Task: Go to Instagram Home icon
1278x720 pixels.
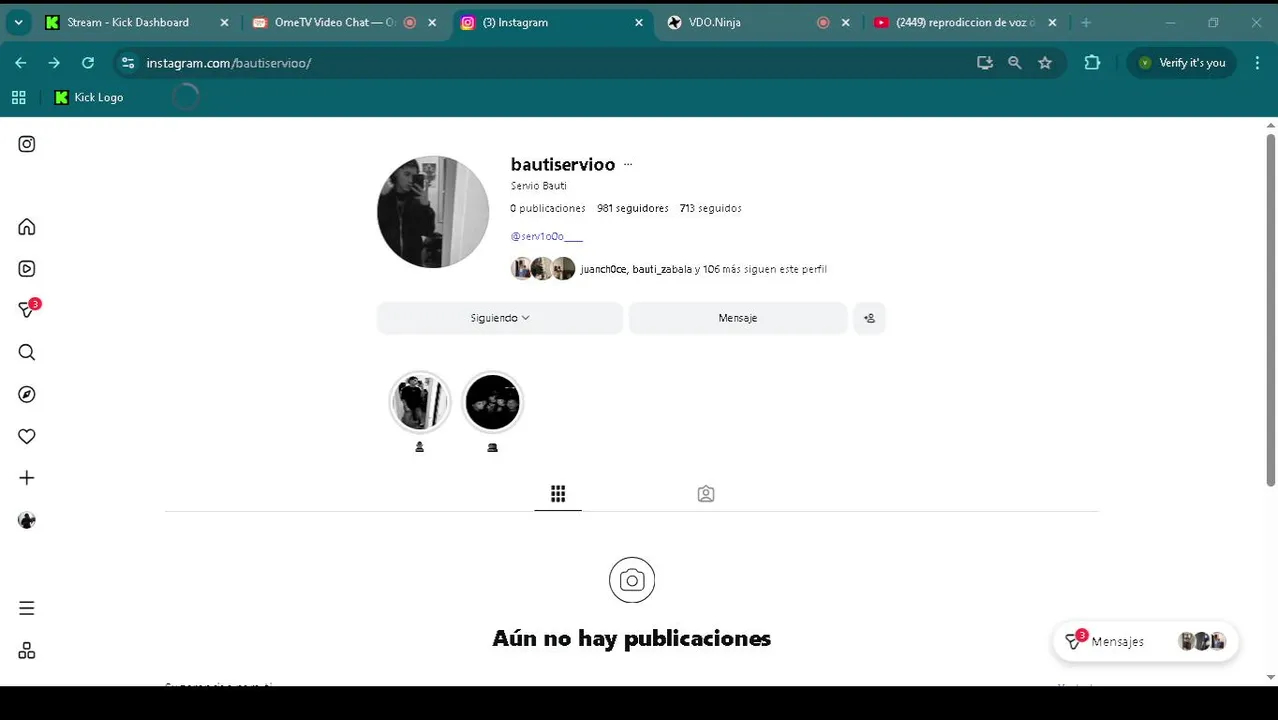Action: click(x=27, y=227)
